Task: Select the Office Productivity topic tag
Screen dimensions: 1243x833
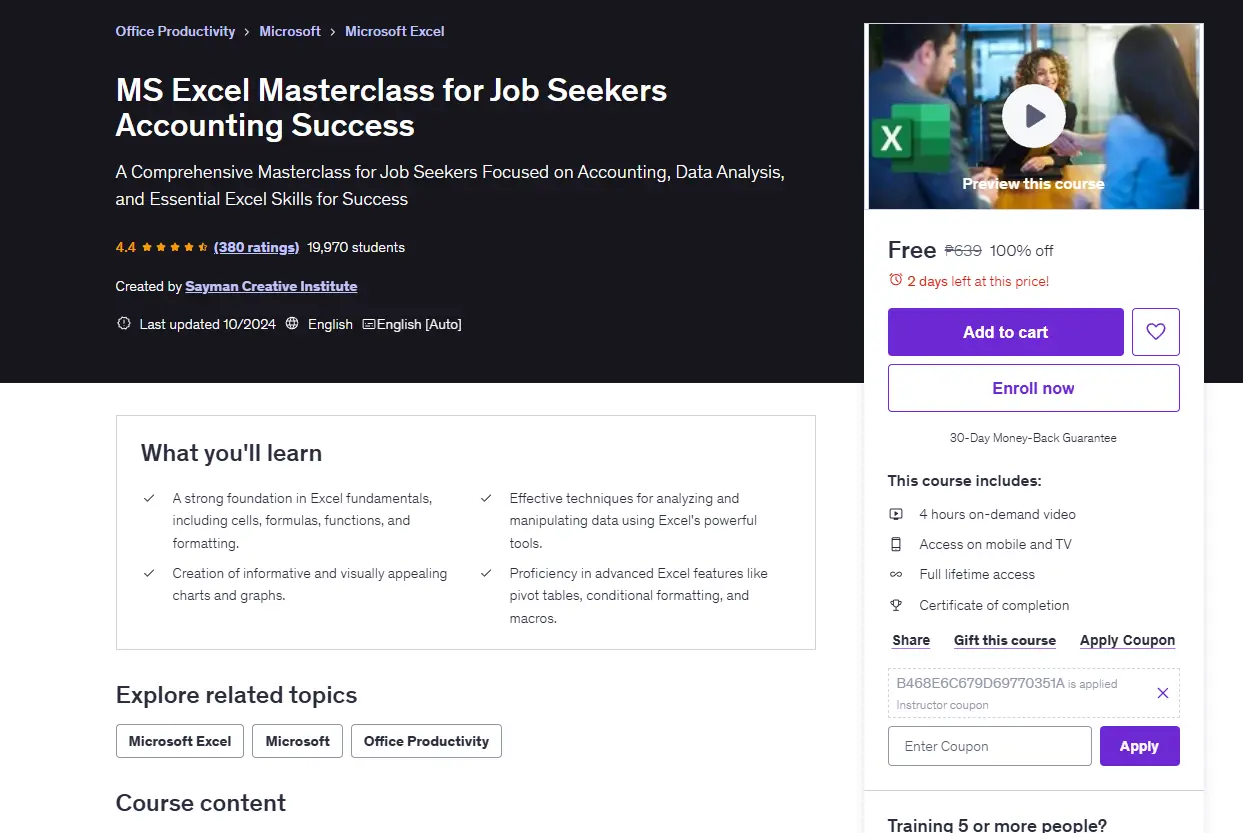Action: [426, 741]
